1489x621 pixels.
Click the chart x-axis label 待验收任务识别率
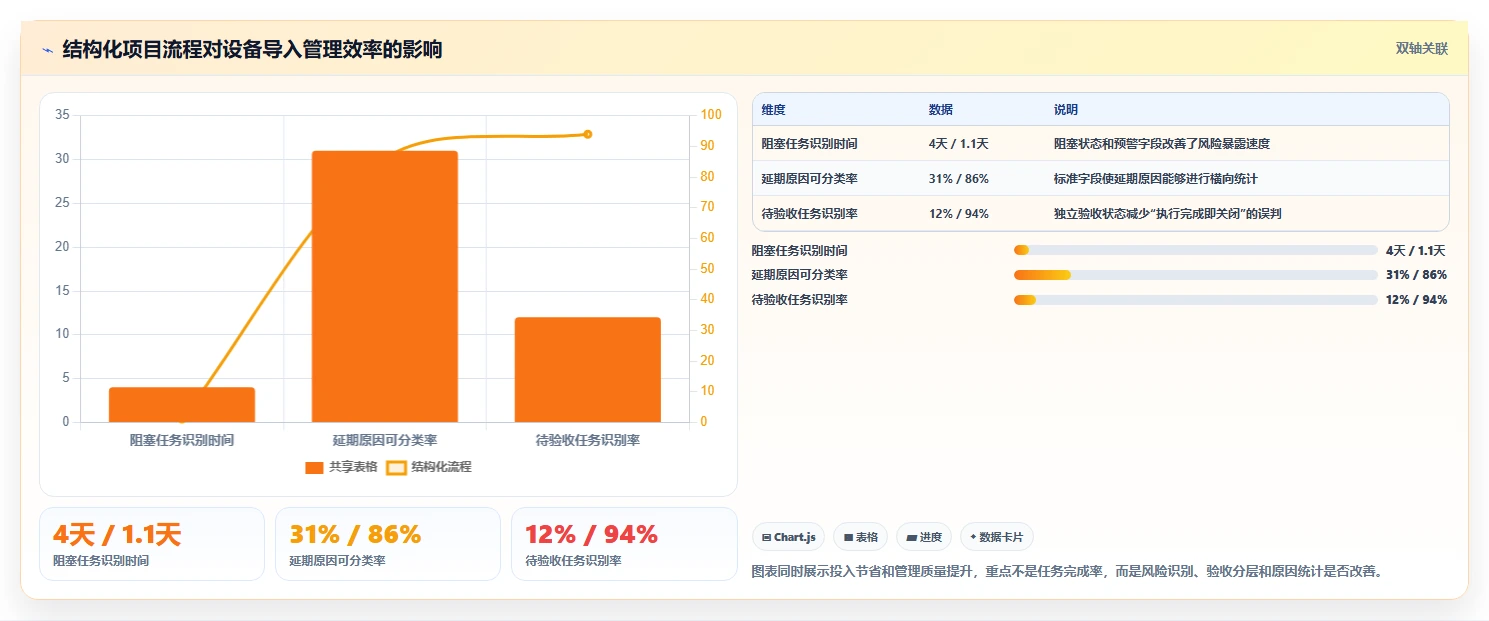(588, 440)
